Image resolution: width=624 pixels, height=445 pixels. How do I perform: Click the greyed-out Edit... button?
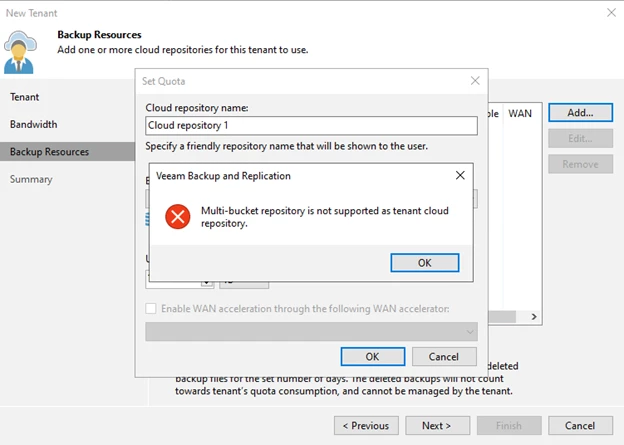point(580,139)
